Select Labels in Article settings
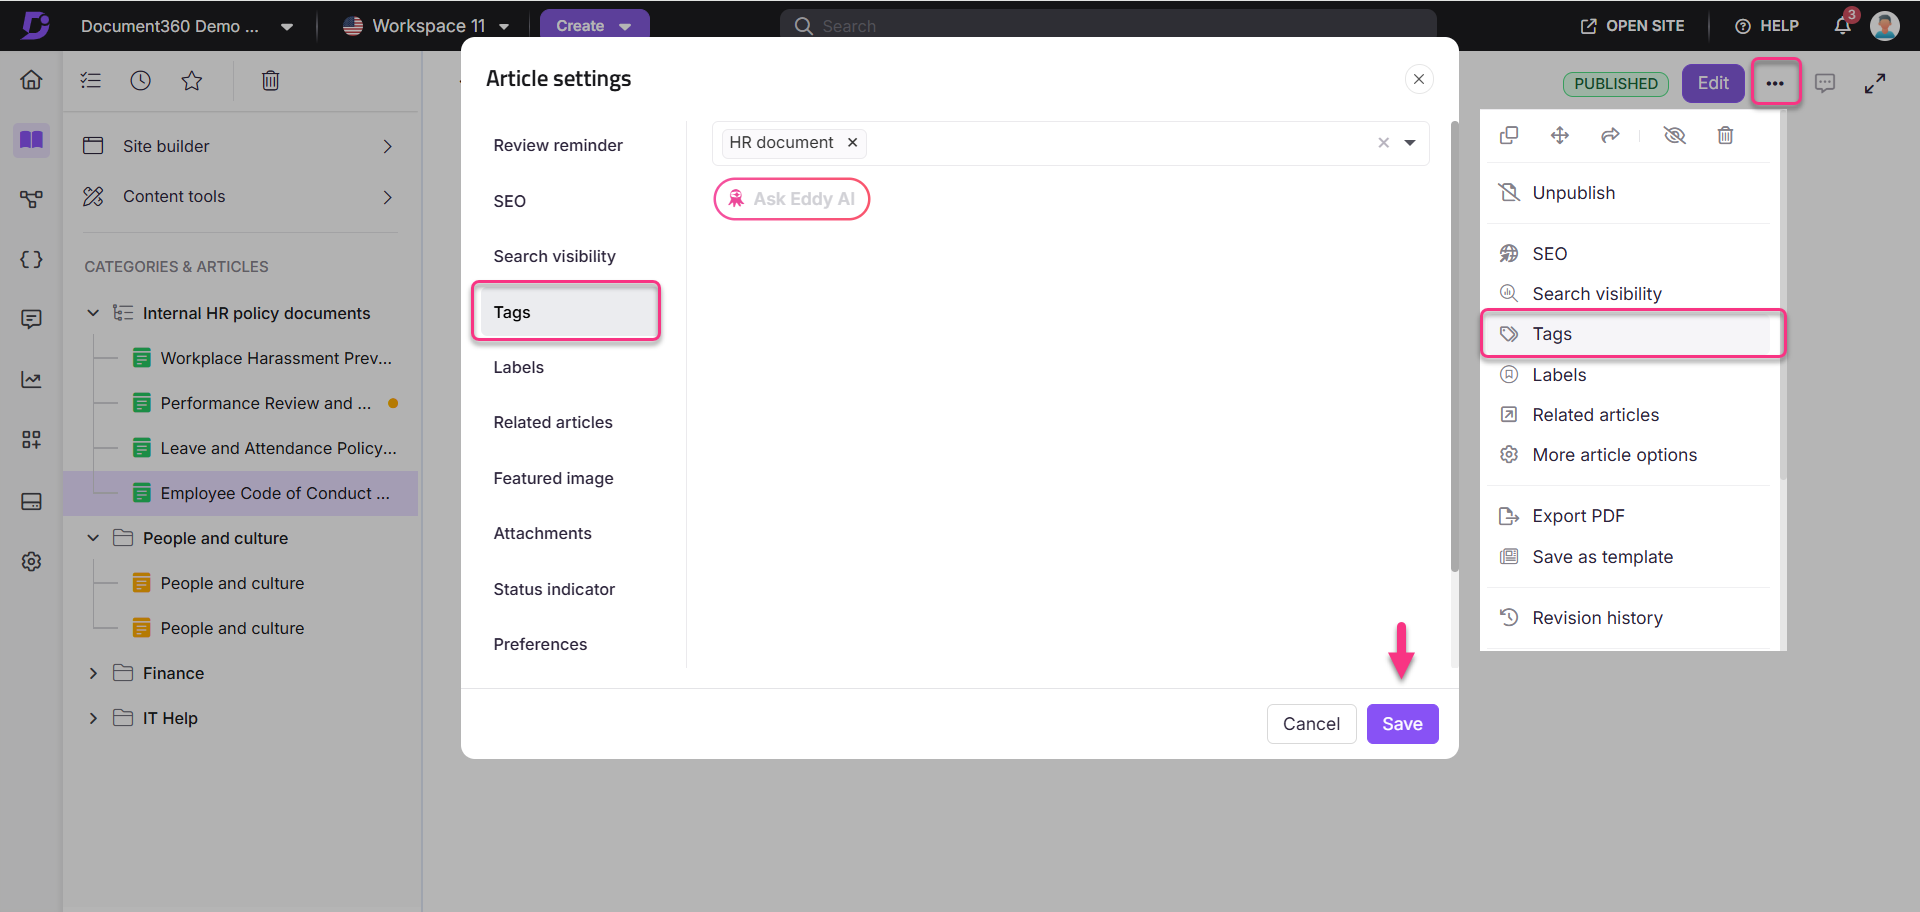The width and height of the screenshot is (1920, 912). pos(518,367)
